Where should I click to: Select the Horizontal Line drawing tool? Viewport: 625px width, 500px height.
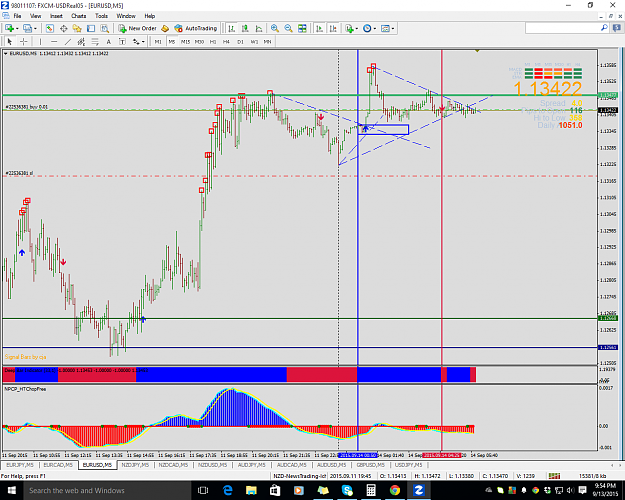pyautogui.click(x=54, y=41)
